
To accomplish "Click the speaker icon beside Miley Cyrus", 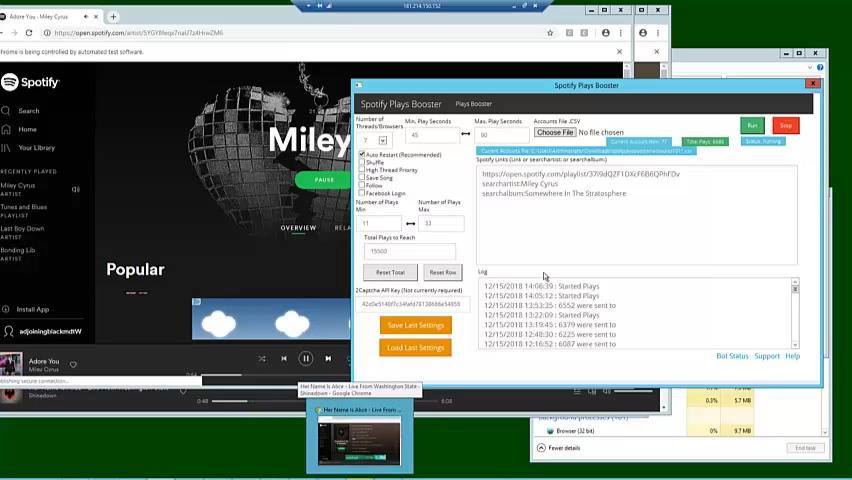I will coord(76,190).
